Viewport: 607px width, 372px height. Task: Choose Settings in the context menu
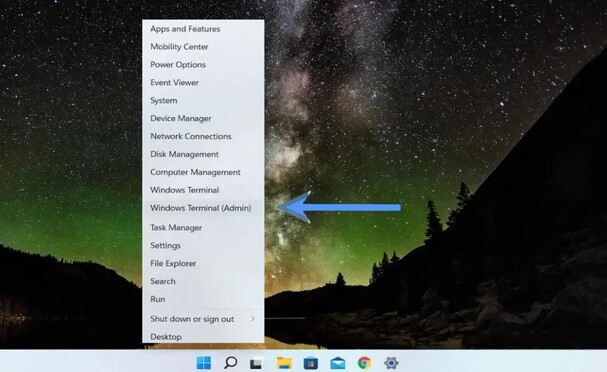coord(203,245)
